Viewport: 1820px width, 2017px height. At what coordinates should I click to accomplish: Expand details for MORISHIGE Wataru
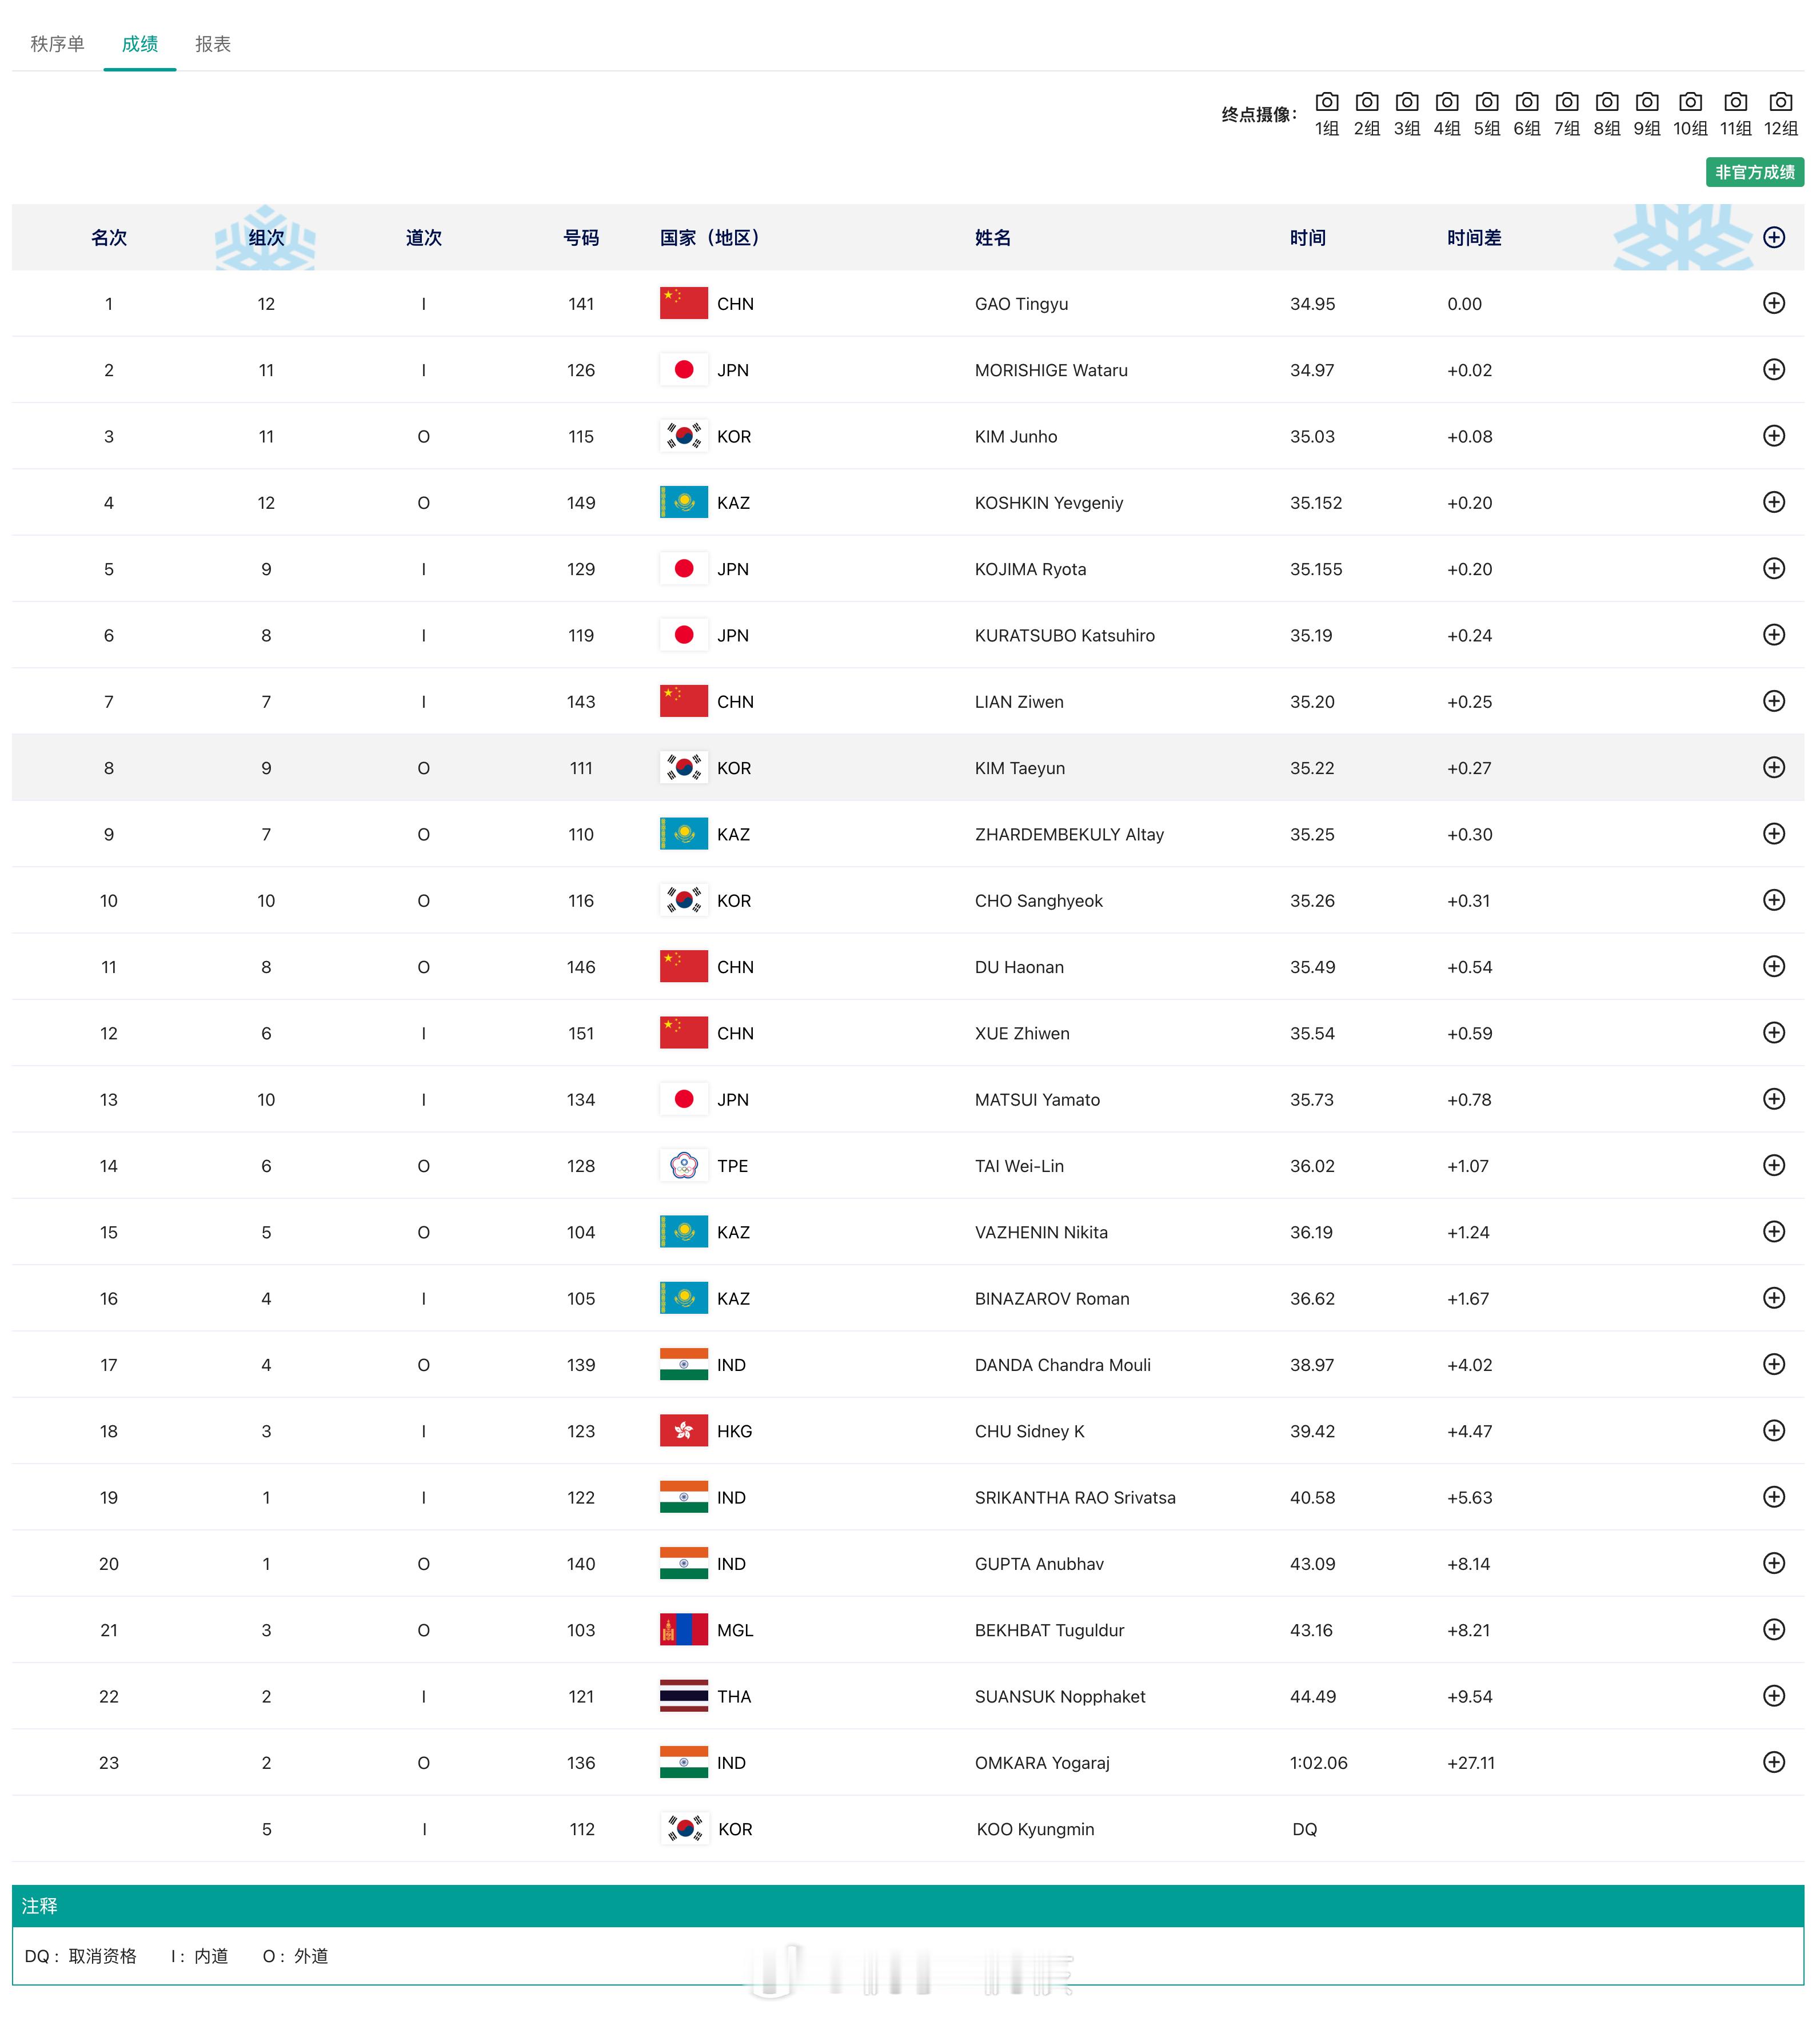(1773, 369)
